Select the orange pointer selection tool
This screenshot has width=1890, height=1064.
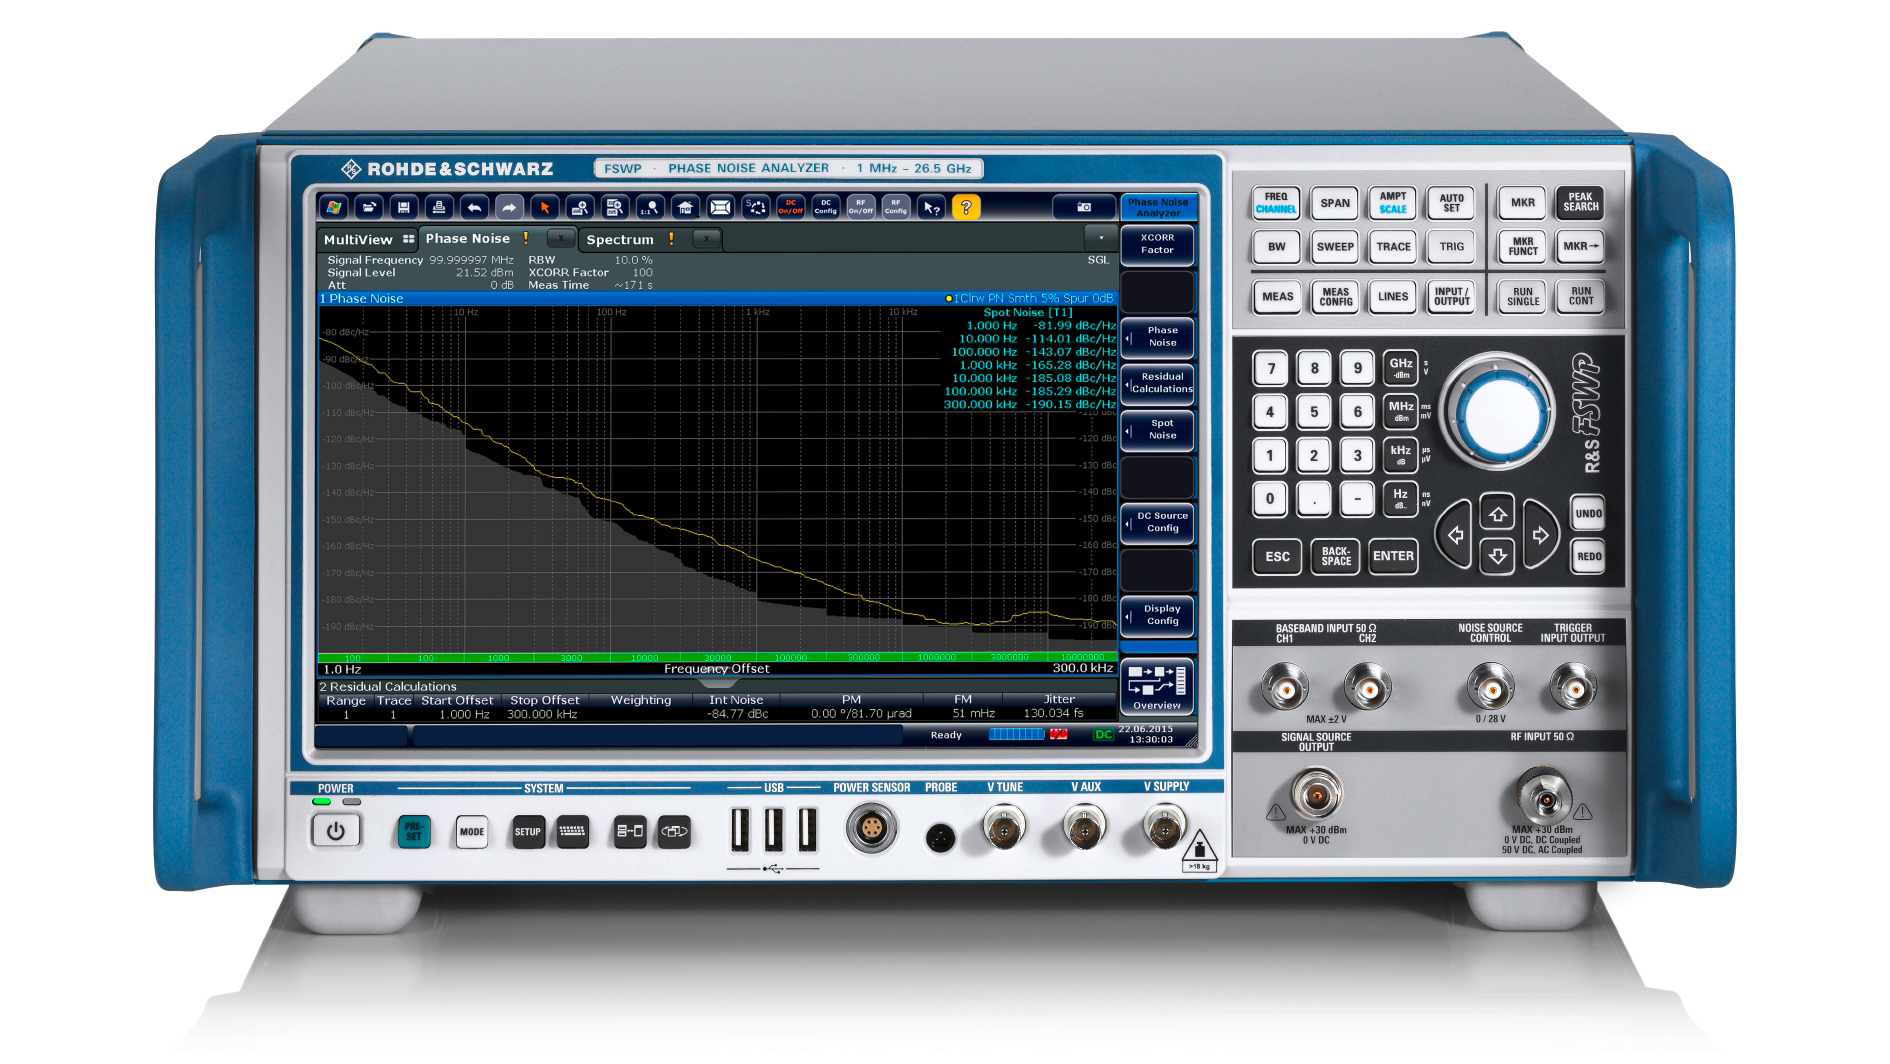click(544, 208)
